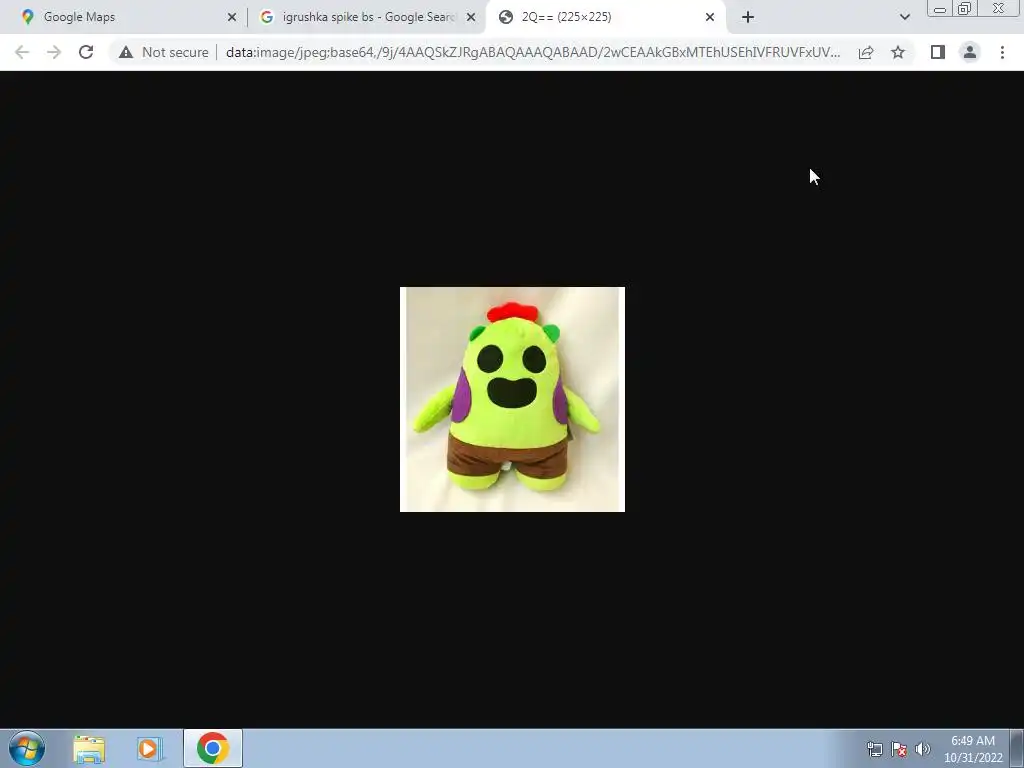Viewport: 1024px width, 768px height.
Task: View the Not secure site information
Action: point(164,52)
